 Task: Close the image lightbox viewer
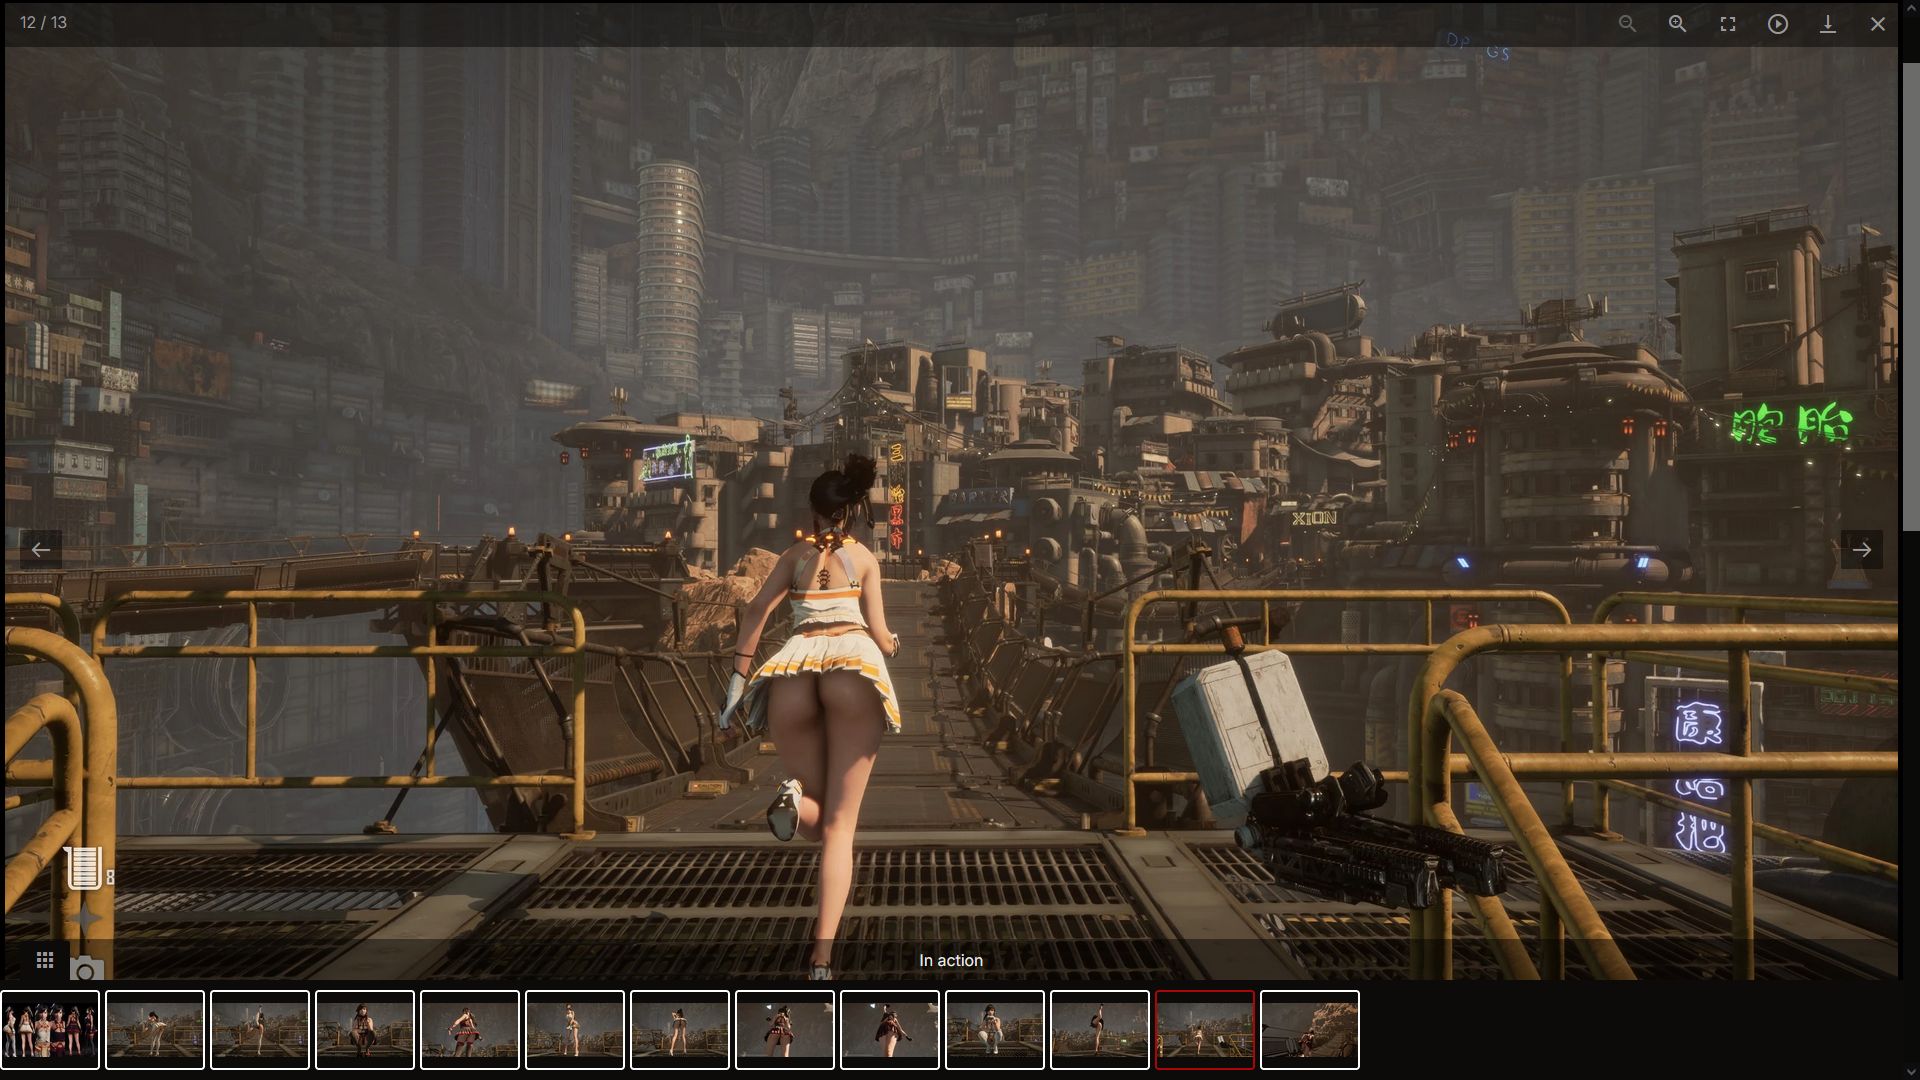1877,24
